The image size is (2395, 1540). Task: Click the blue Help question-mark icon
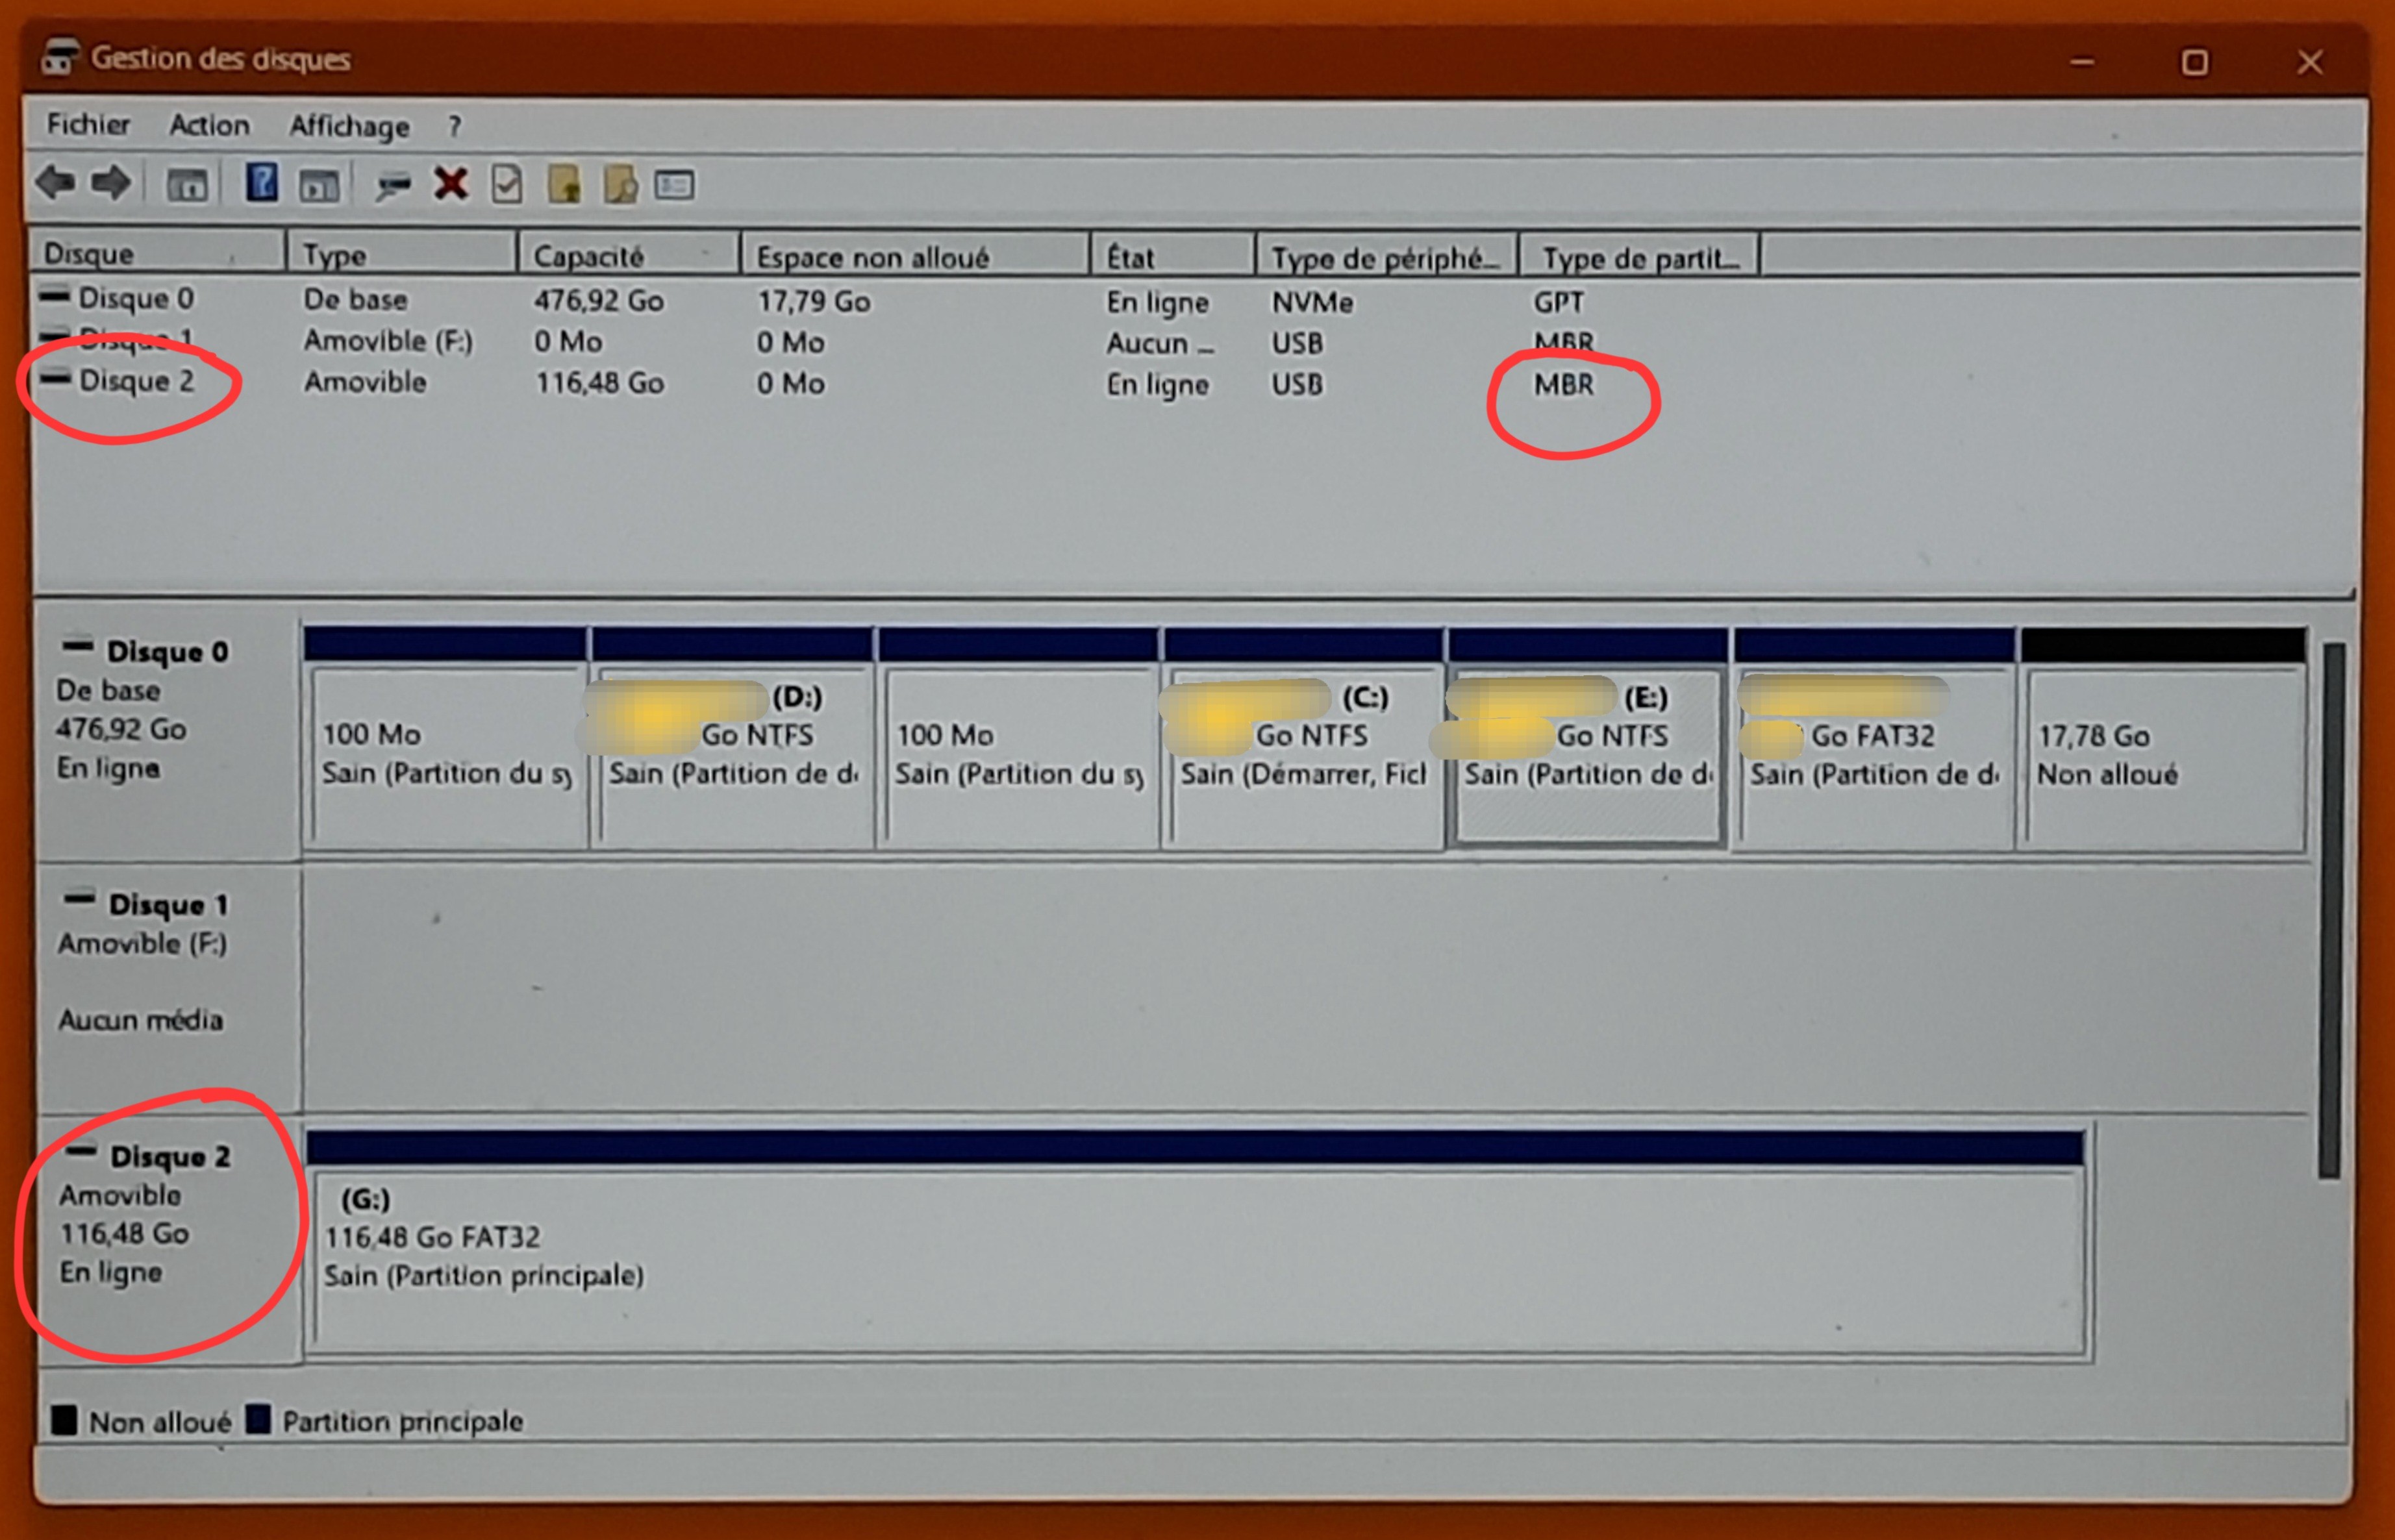point(261,184)
